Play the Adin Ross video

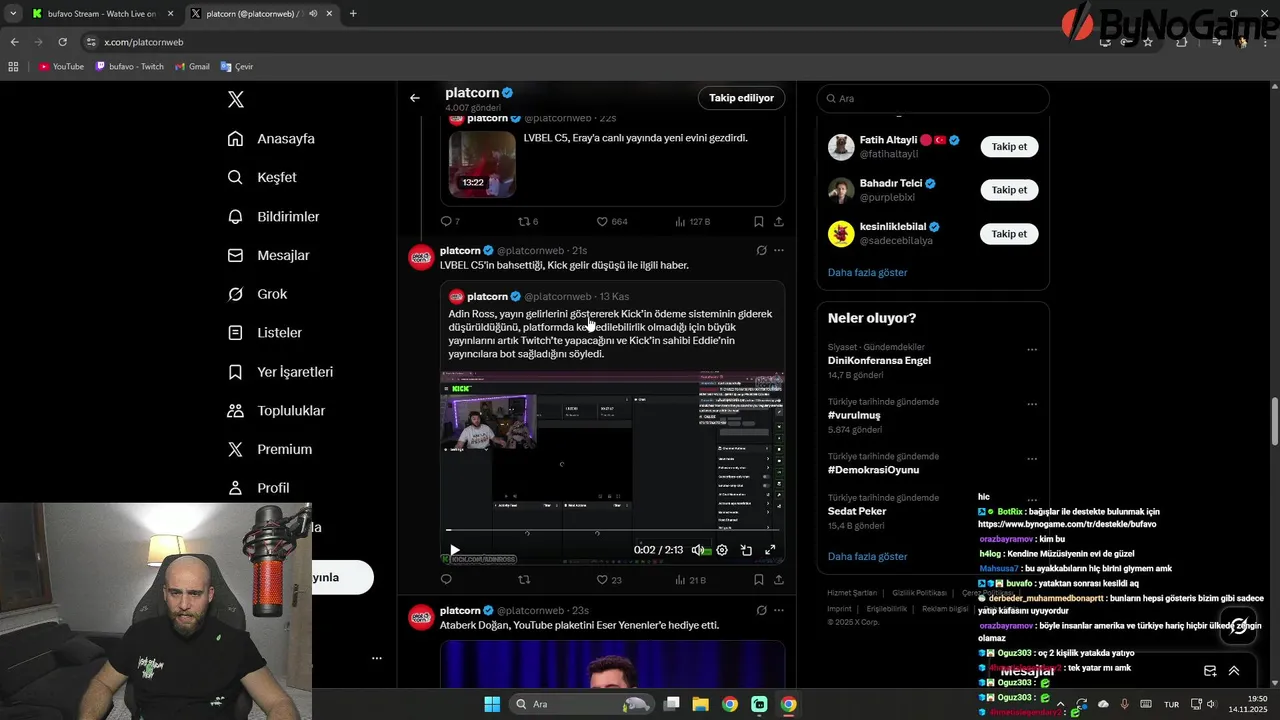tap(455, 550)
